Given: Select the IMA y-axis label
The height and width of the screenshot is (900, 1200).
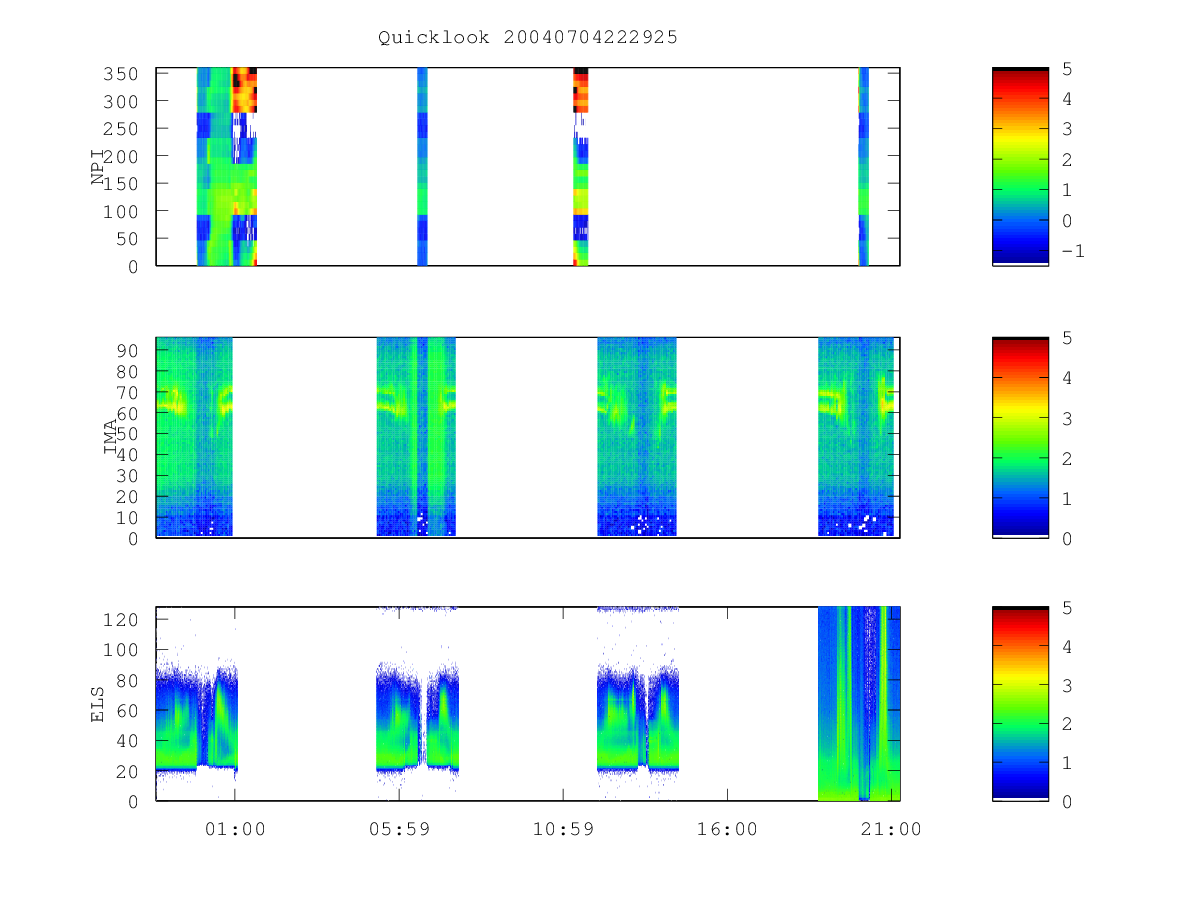Looking at the screenshot, I should pyautogui.click(x=110, y=437).
